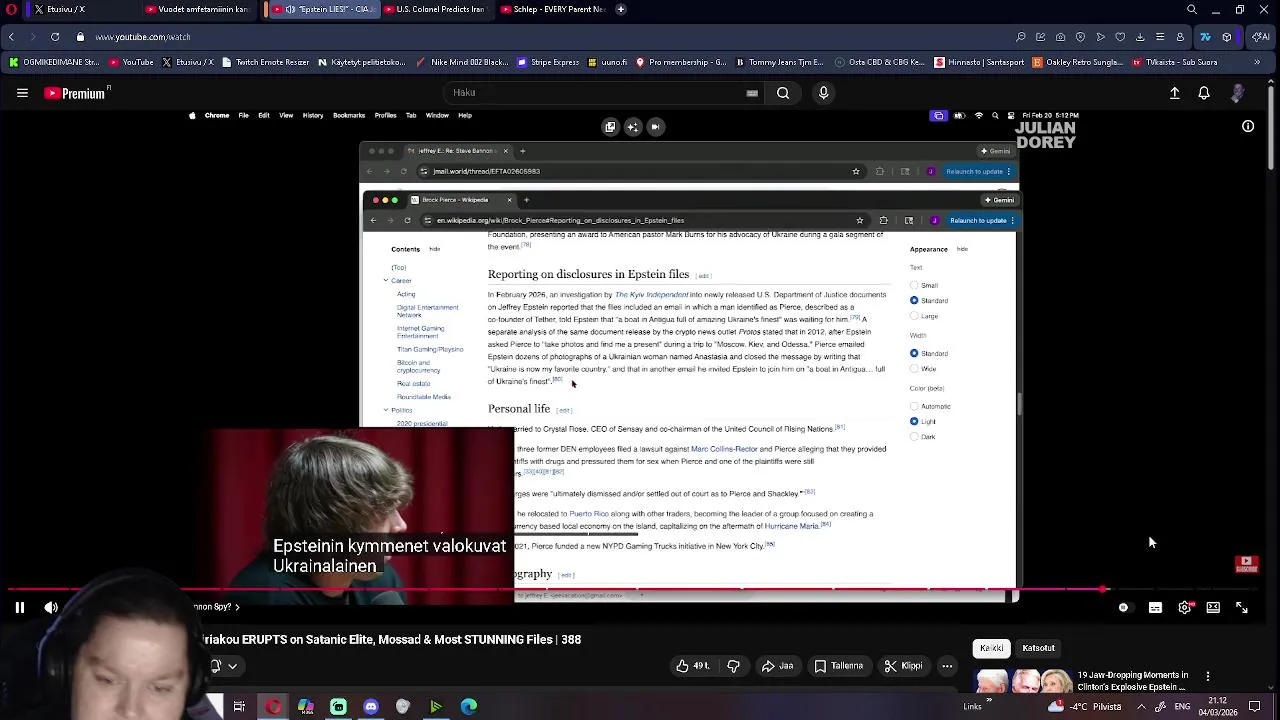Image resolution: width=1280 pixels, height=720 pixels.
Task: Select the Katsotut filter chip
Action: (x=1038, y=648)
